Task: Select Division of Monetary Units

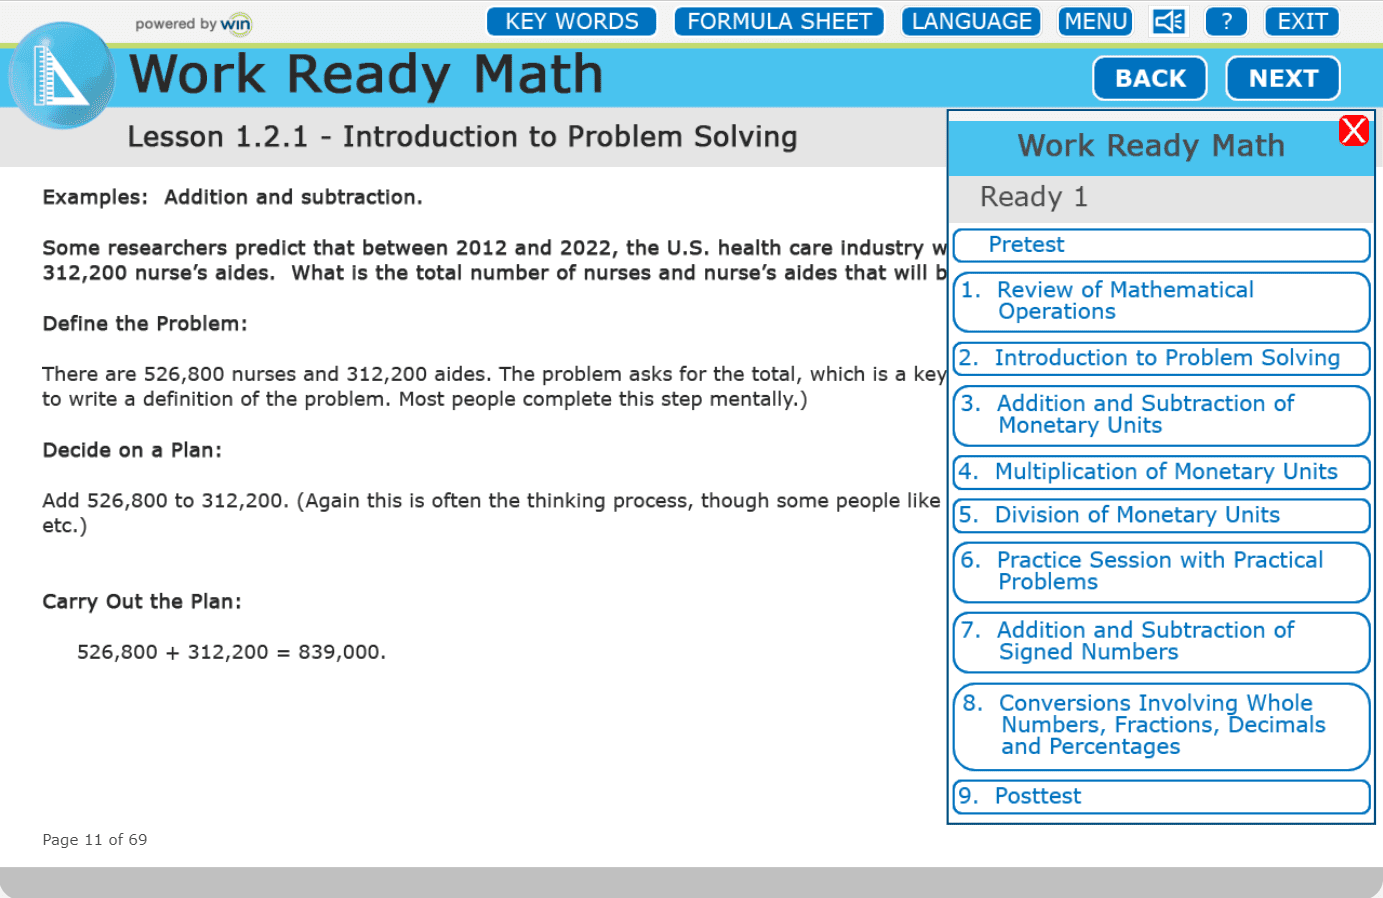Action: [1161, 515]
